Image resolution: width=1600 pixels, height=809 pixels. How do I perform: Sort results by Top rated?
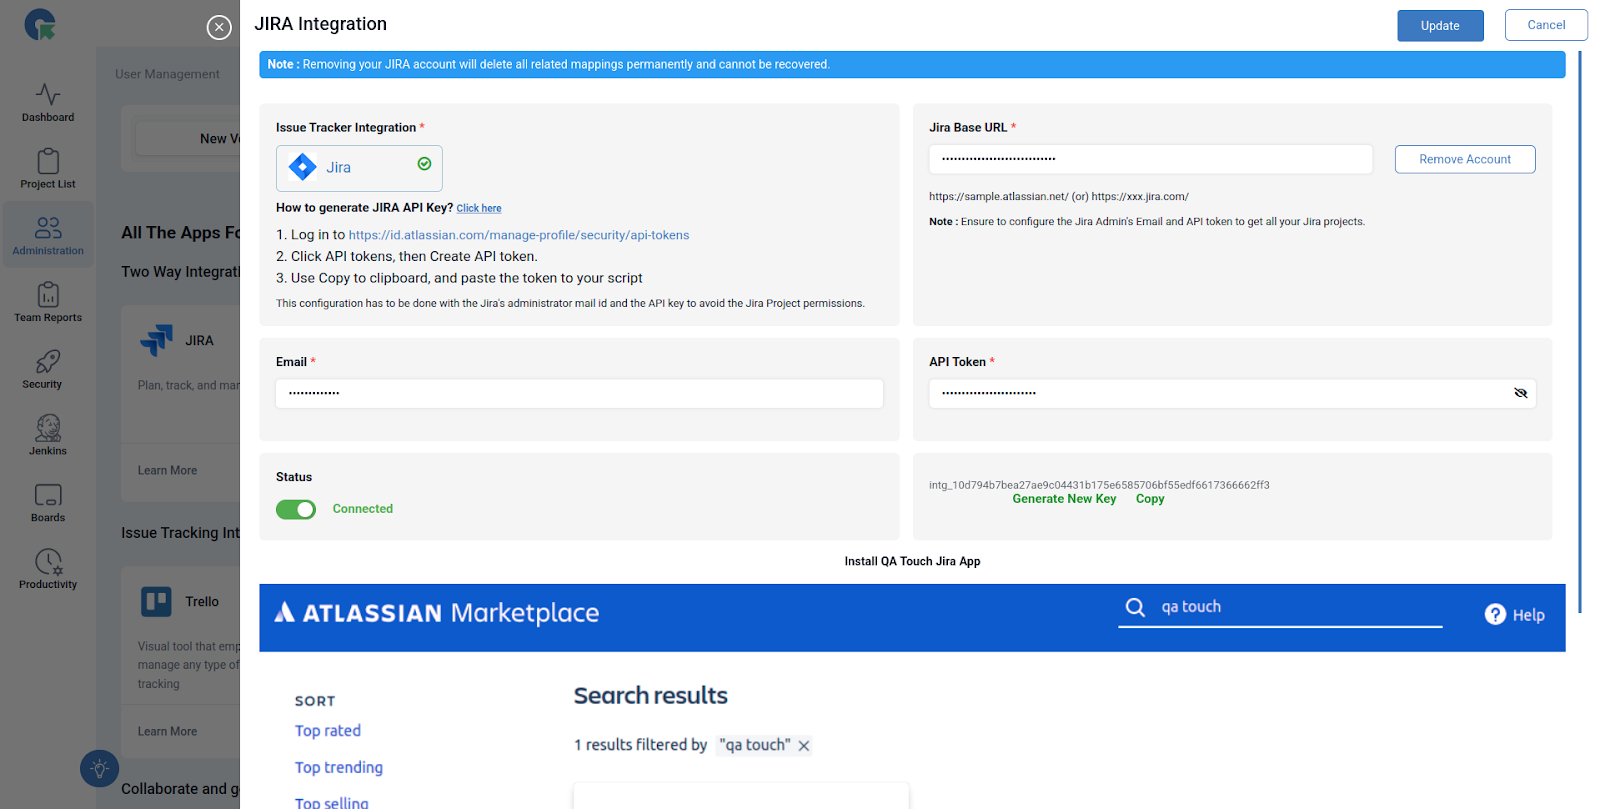[328, 731]
